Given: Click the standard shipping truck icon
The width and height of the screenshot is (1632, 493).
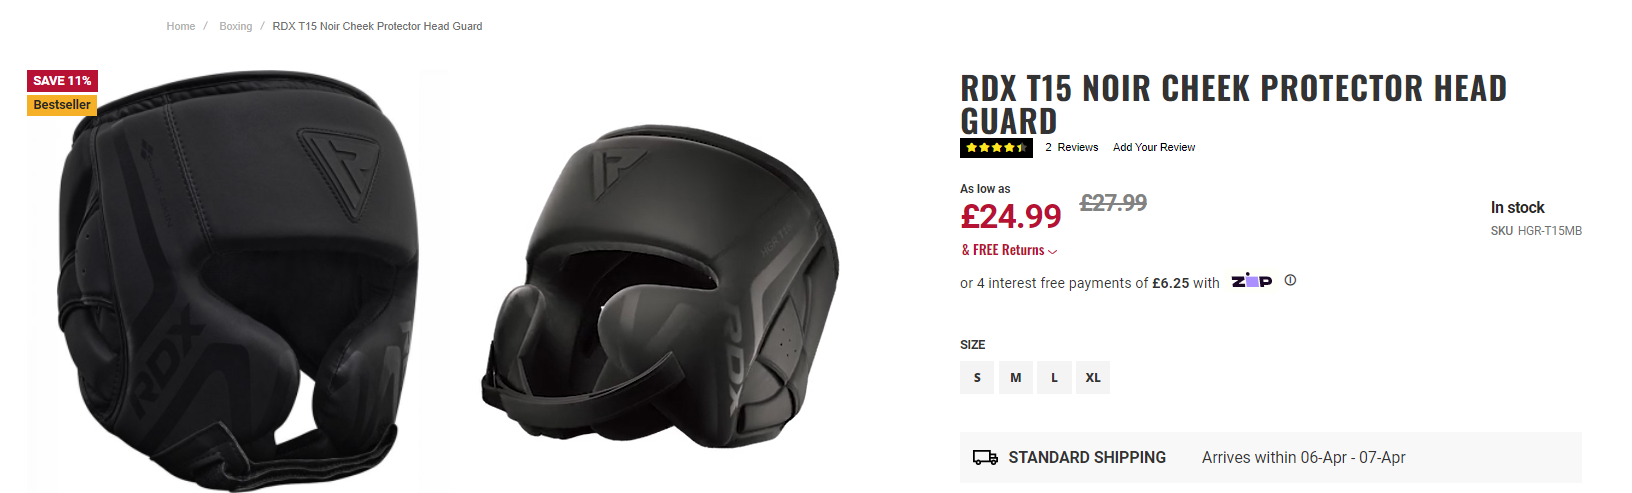Looking at the screenshot, I should [985, 458].
